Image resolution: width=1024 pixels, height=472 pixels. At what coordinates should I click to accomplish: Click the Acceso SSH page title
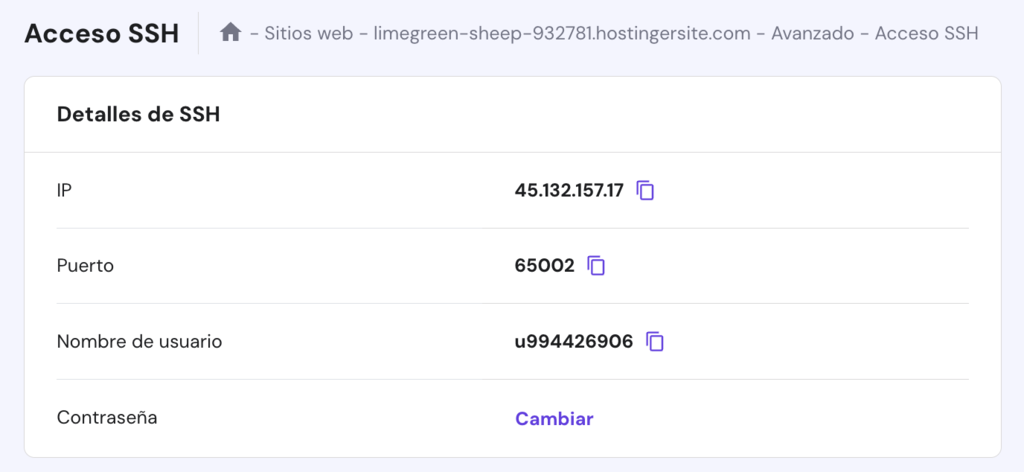click(x=101, y=33)
